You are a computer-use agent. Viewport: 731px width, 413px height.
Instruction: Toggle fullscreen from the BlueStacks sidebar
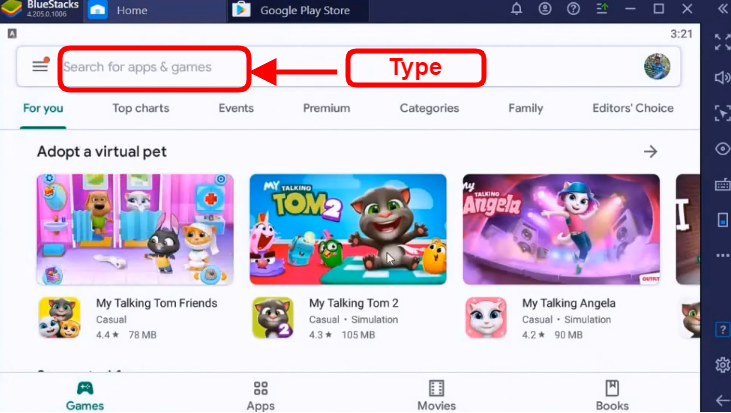tap(722, 41)
